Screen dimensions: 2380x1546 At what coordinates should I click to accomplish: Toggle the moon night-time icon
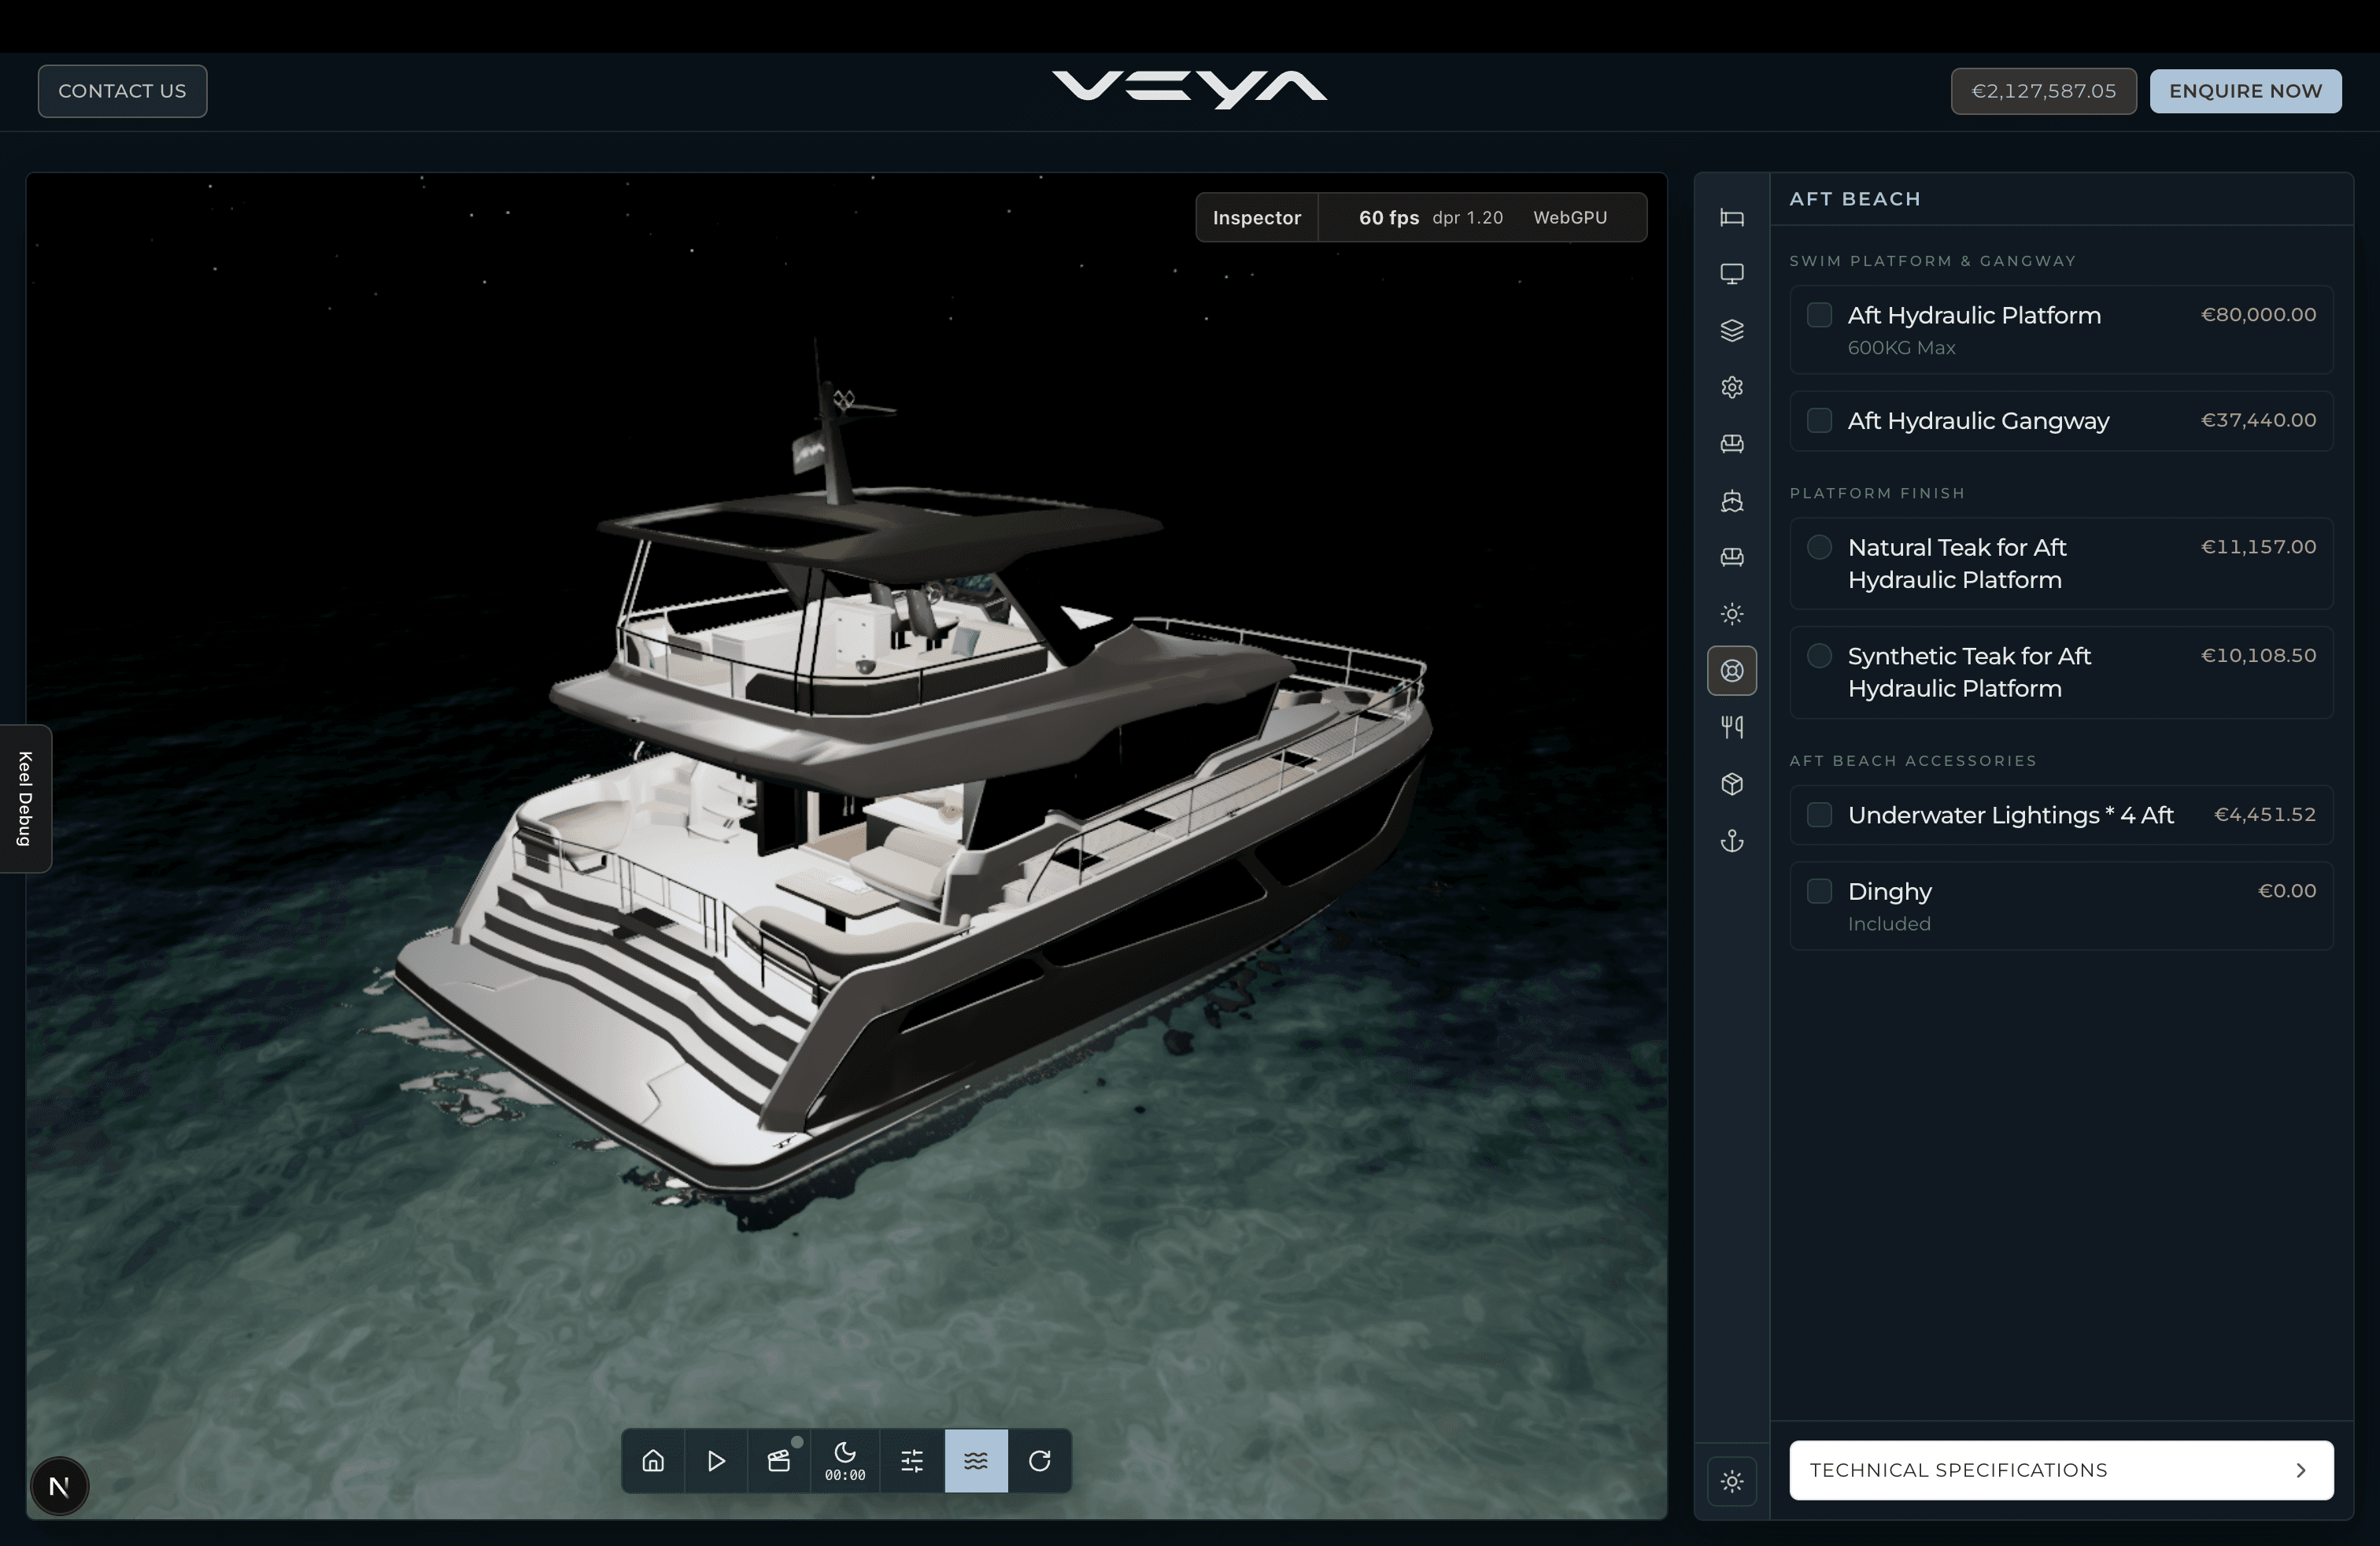click(845, 1461)
